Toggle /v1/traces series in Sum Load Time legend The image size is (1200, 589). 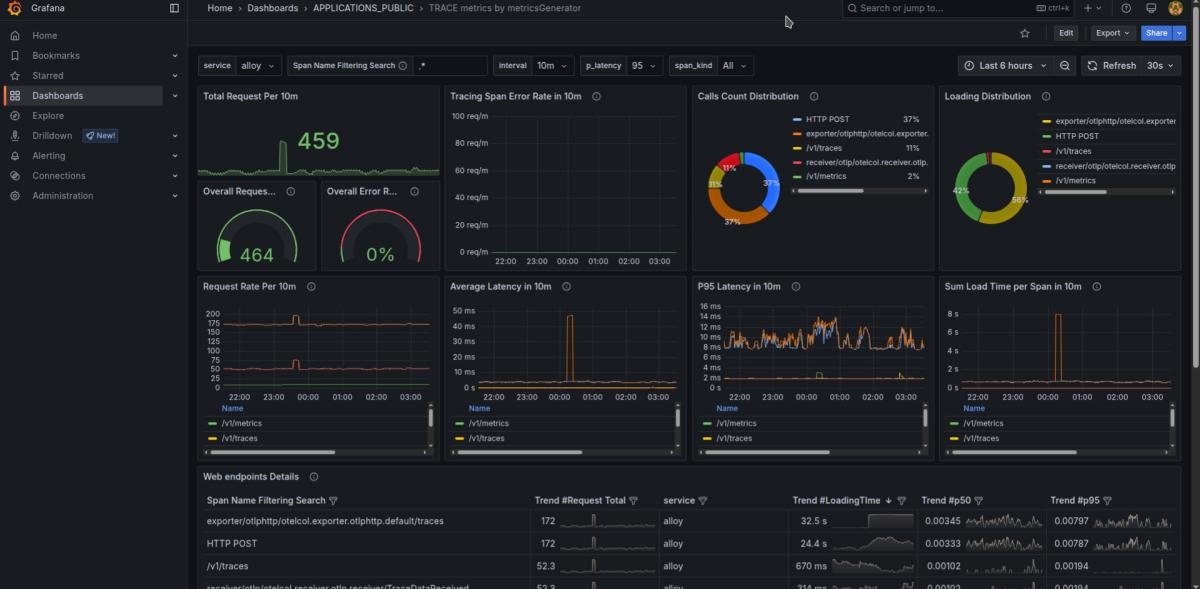click(x=979, y=438)
